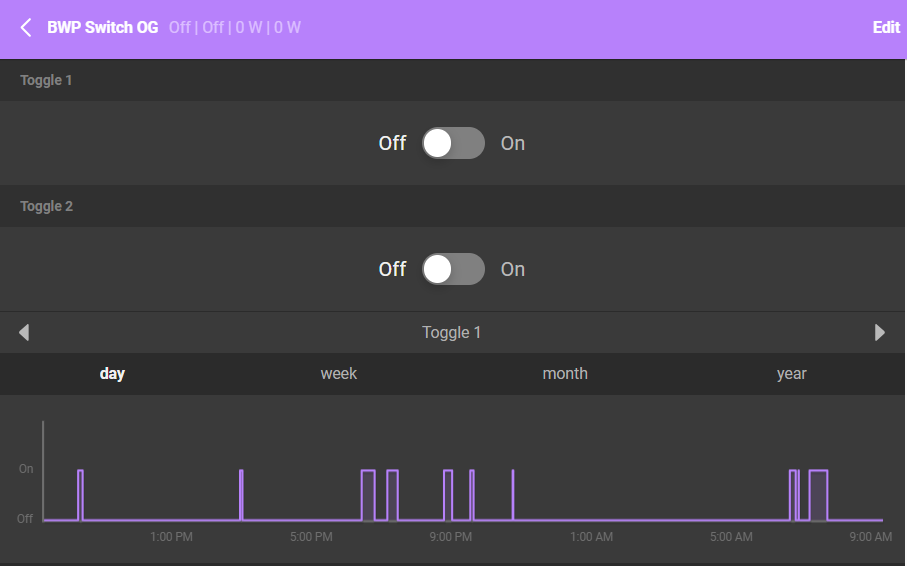The width and height of the screenshot is (907, 566).
Task: Click the status summary text in the header
Action: (235, 28)
